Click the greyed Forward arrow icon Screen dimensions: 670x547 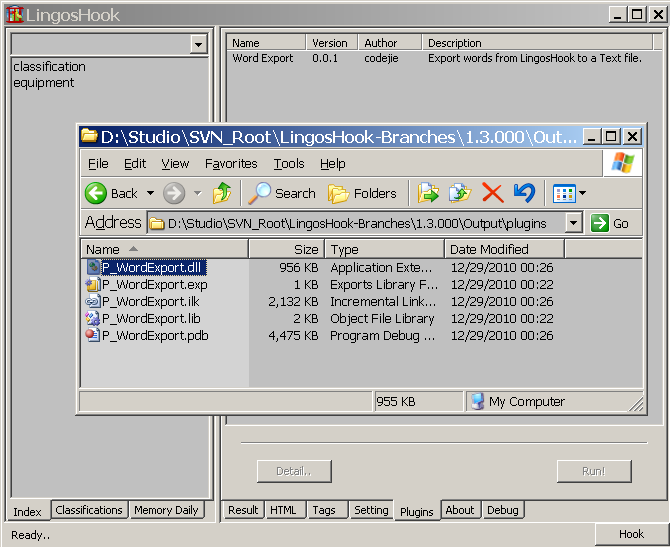[x=174, y=193]
